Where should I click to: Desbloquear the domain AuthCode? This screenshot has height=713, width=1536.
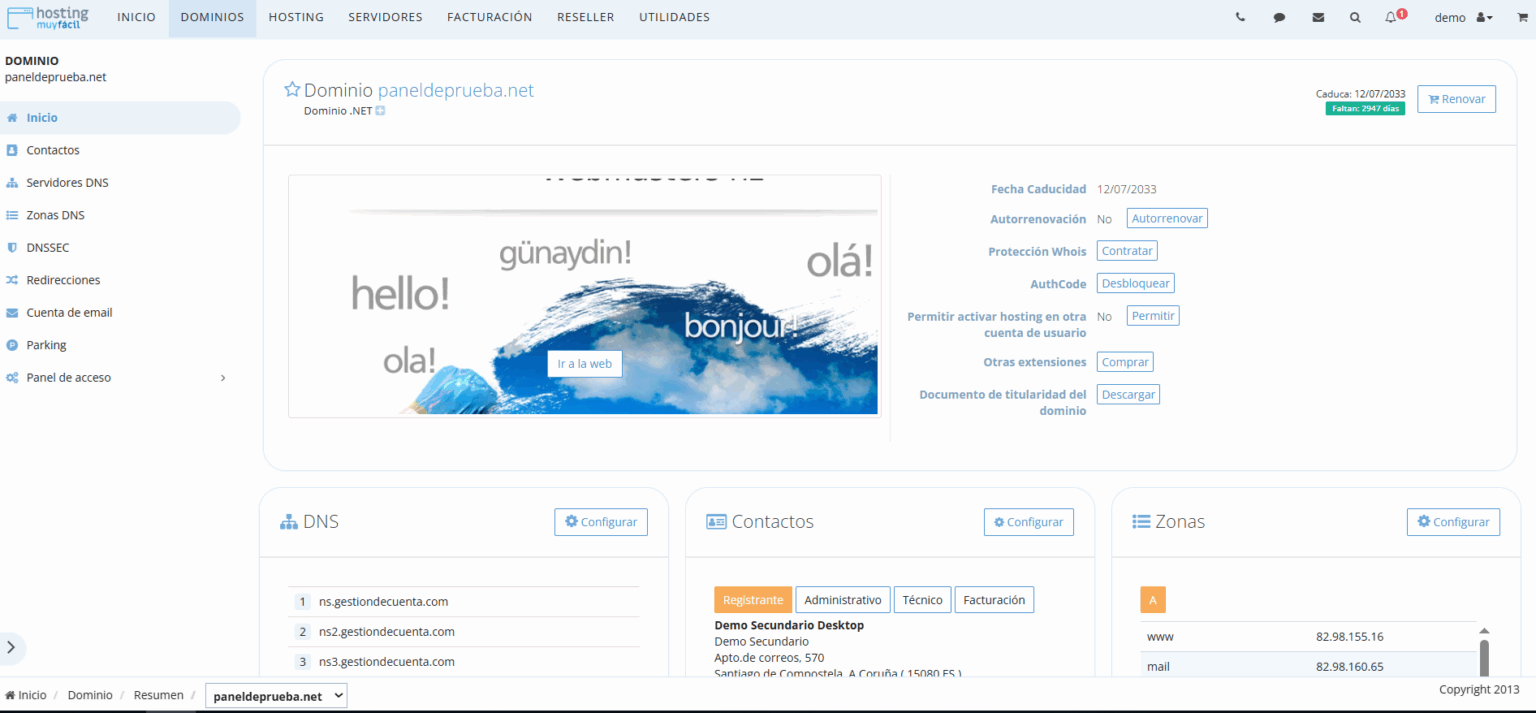tap(1135, 283)
